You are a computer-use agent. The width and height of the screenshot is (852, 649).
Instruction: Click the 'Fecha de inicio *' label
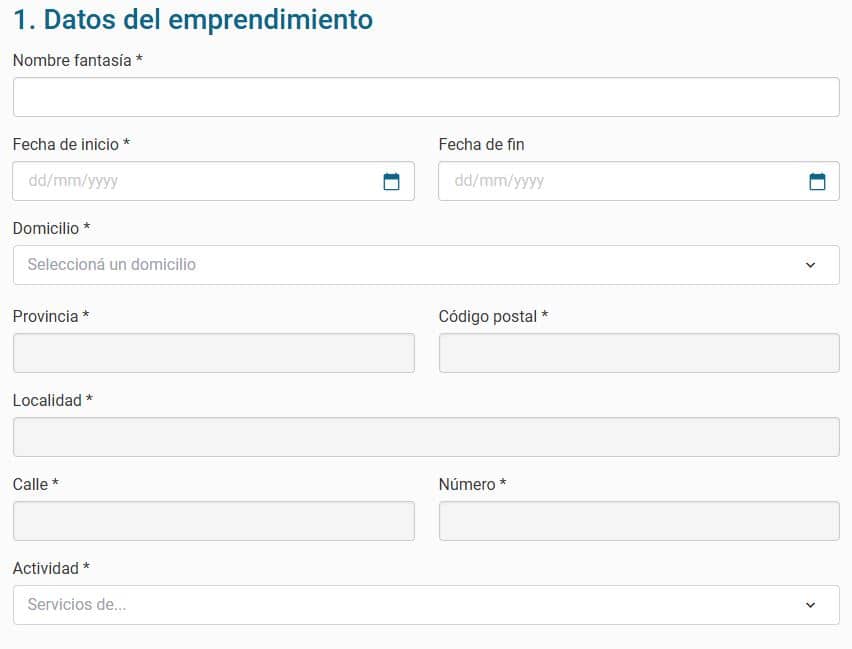point(71,144)
